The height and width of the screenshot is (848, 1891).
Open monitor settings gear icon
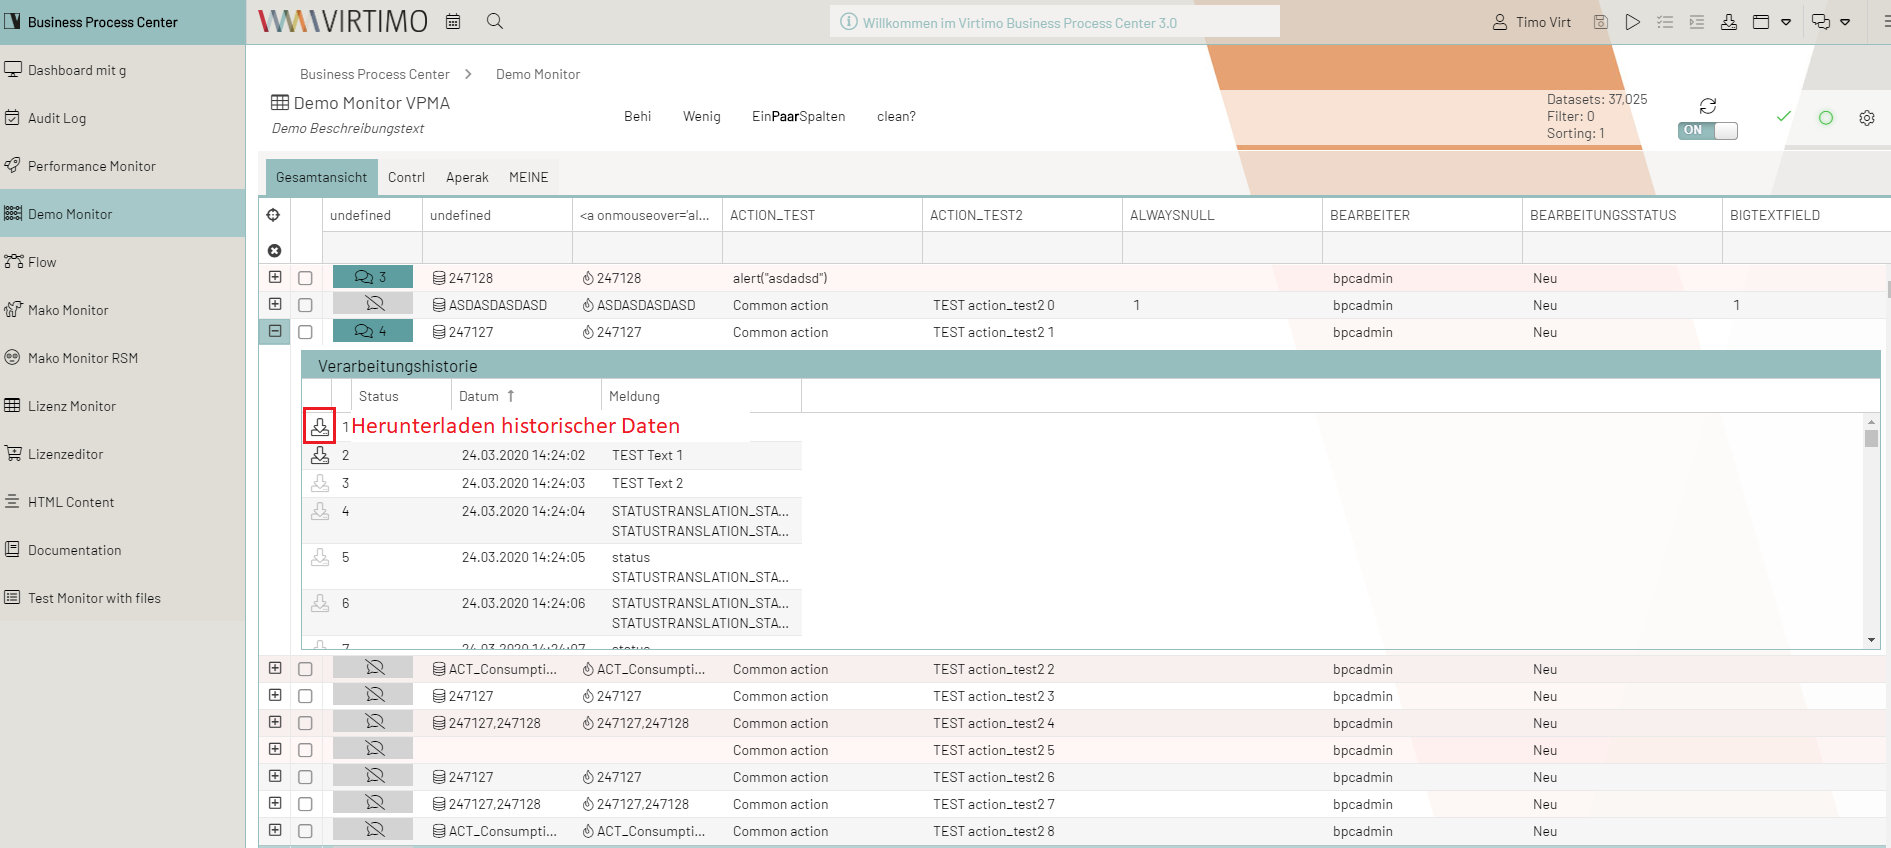[1866, 118]
